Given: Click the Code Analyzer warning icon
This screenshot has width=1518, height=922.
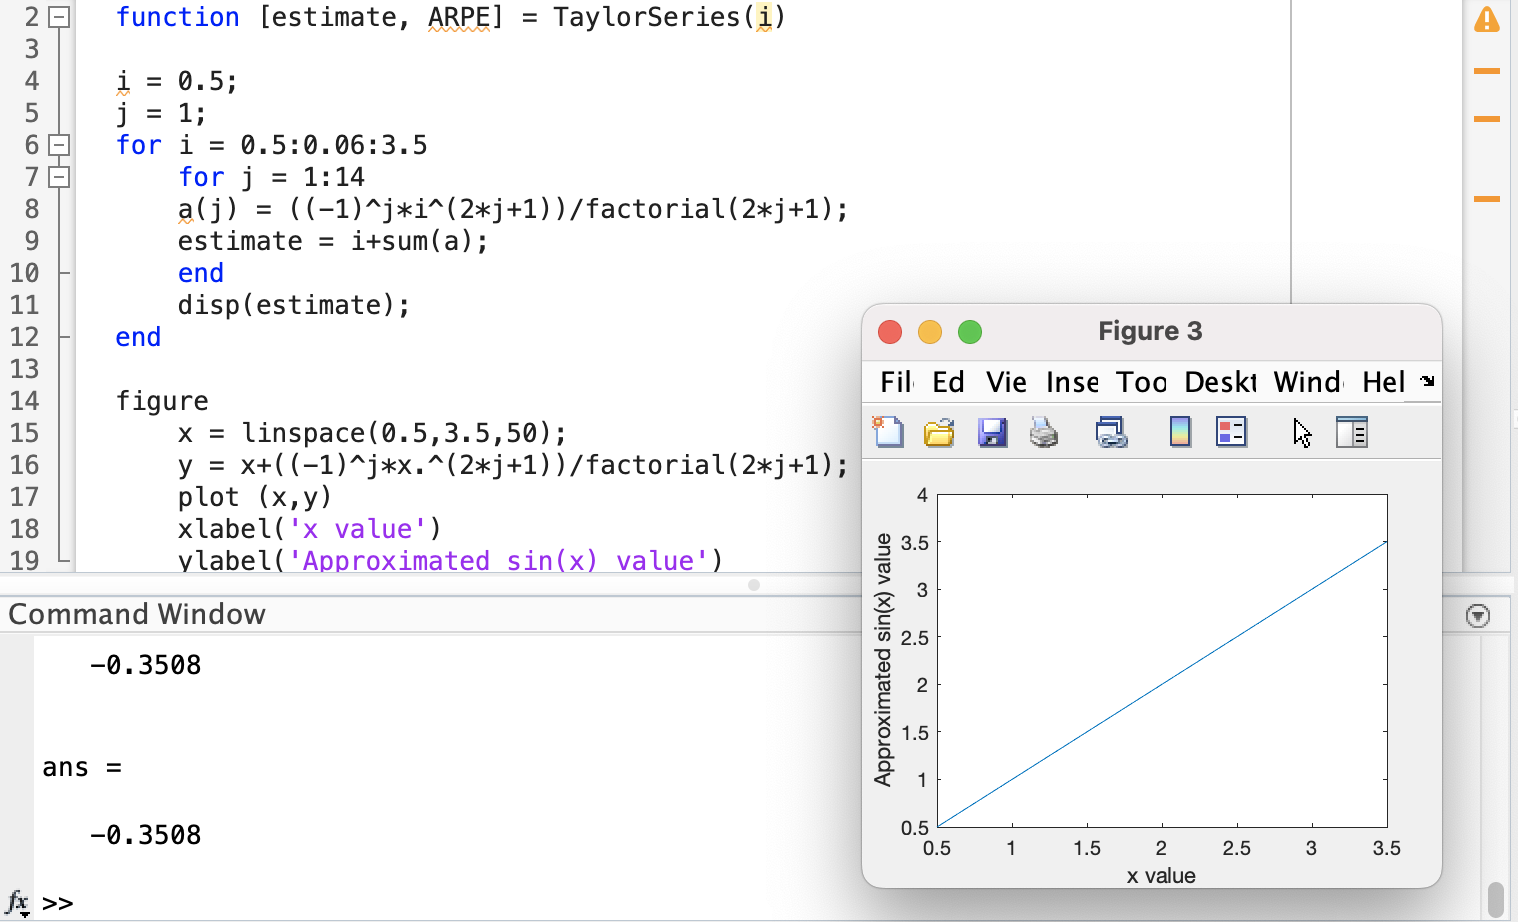Looking at the screenshot, I should point(1489,17).
